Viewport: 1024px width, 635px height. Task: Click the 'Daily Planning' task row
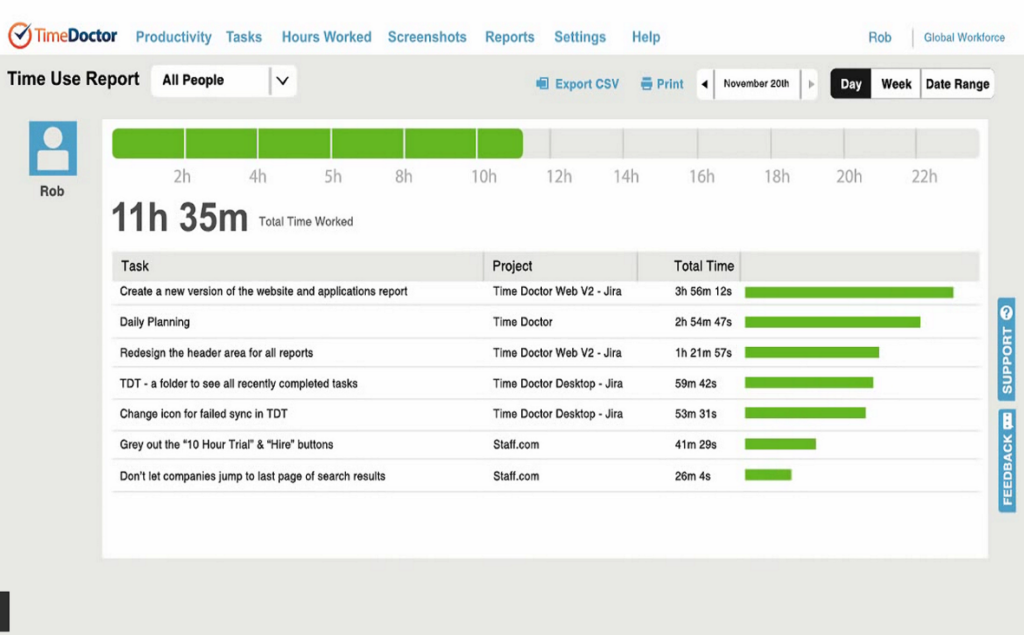[546, 322]
